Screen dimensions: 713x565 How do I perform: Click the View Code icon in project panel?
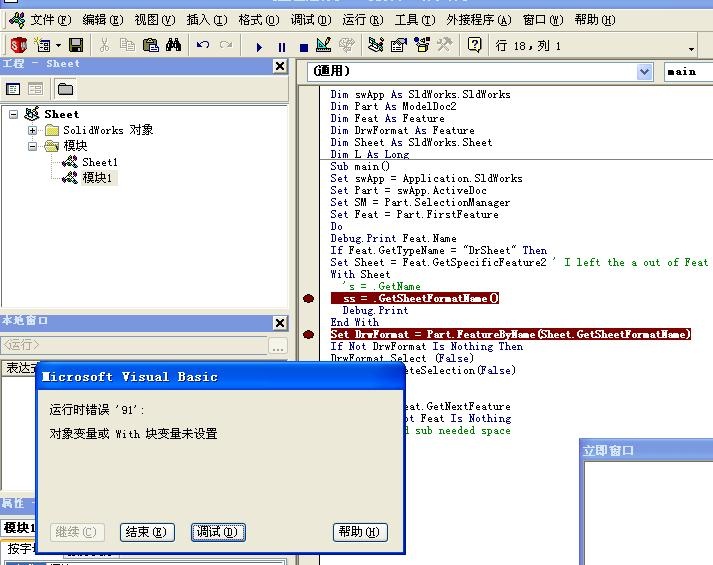[x=13, y=89]
